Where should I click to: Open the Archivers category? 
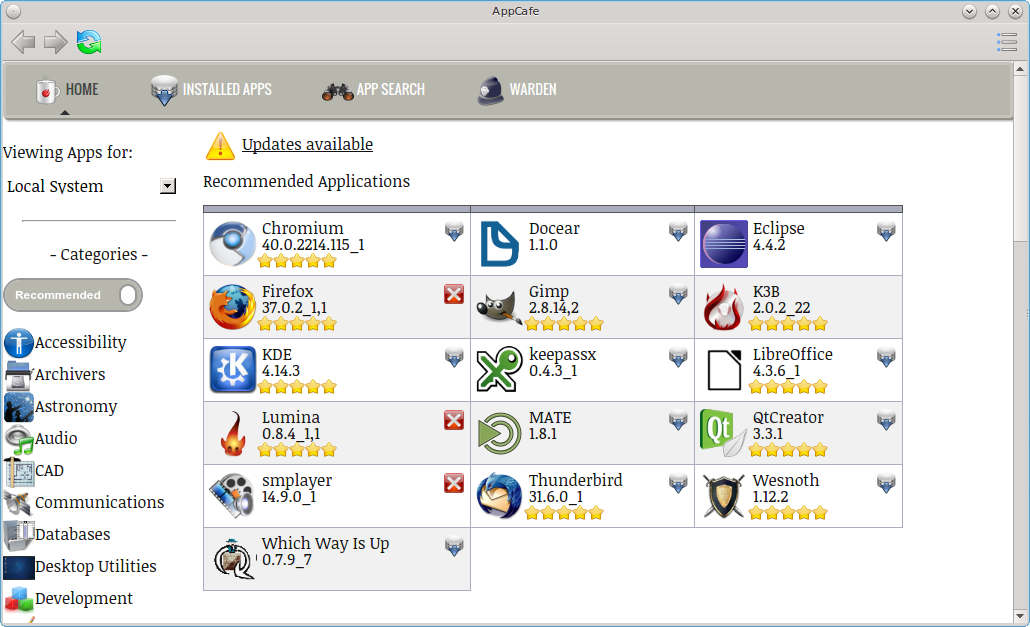click(70, 374)
